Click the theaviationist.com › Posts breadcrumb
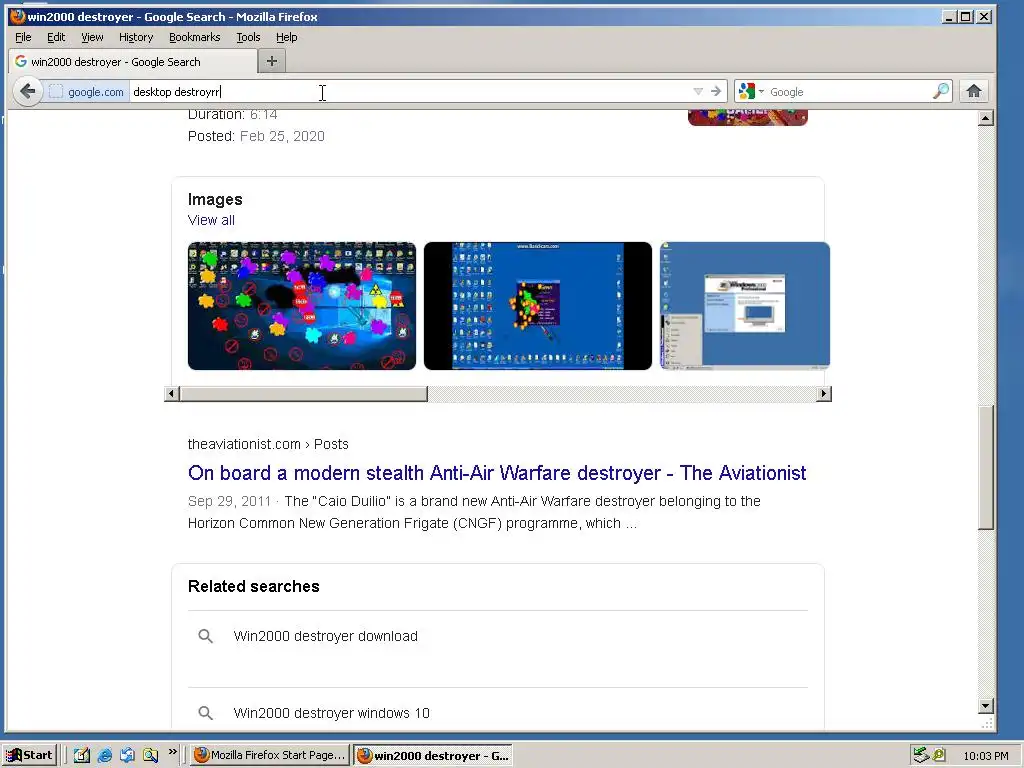The height and width of the screenshot is (768, 1024). tap(268, 444)
